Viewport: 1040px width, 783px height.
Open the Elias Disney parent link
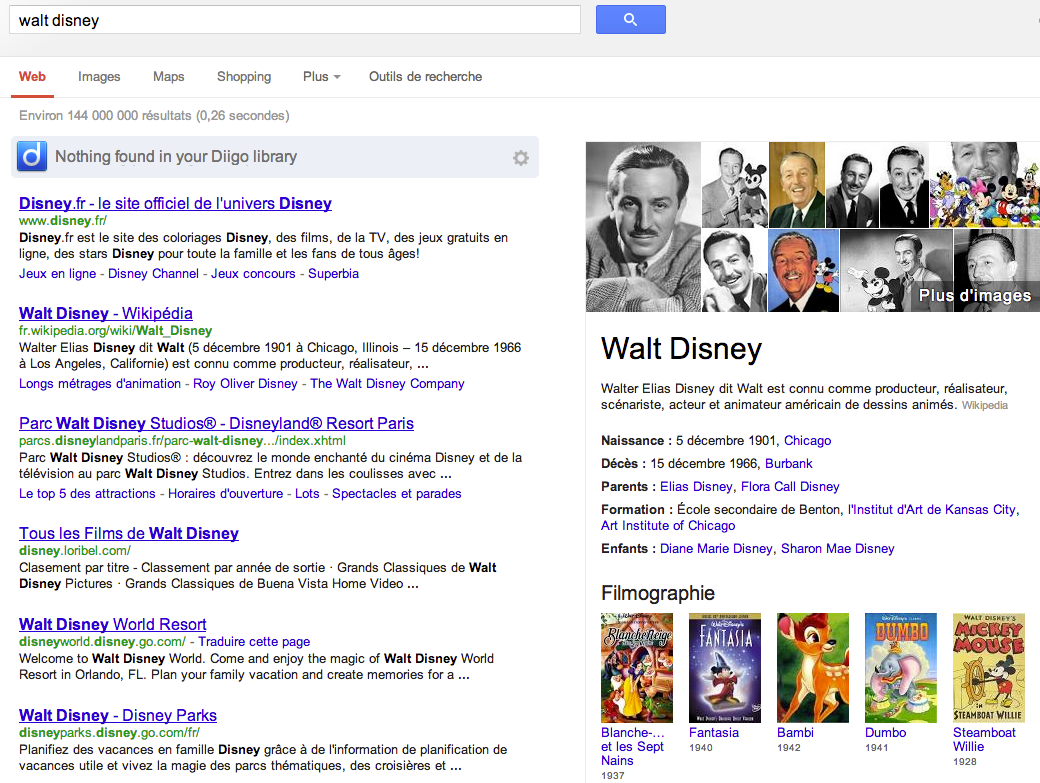tap(696, 487)
